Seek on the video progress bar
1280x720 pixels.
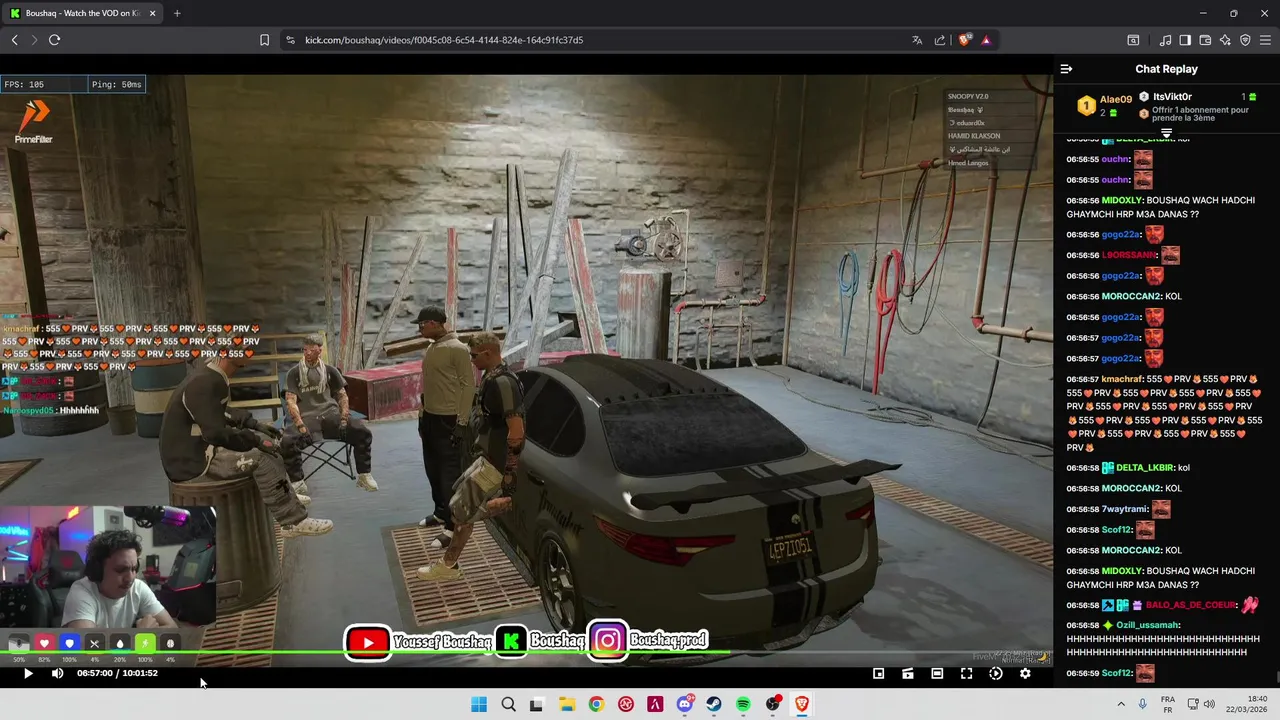[526, 654]
